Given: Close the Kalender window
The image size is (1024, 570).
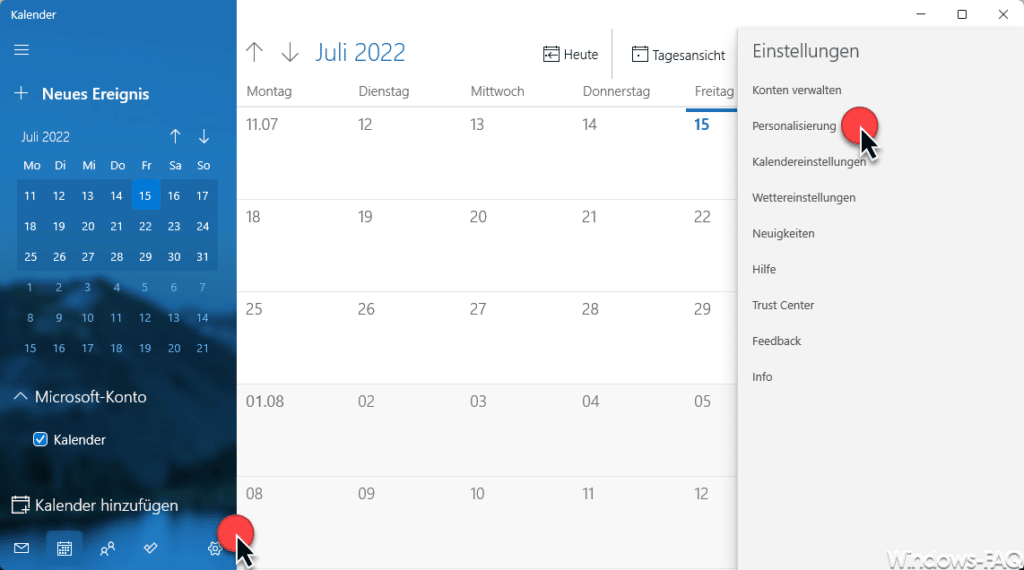Looking at the screenshot, I should (1003, 14).
